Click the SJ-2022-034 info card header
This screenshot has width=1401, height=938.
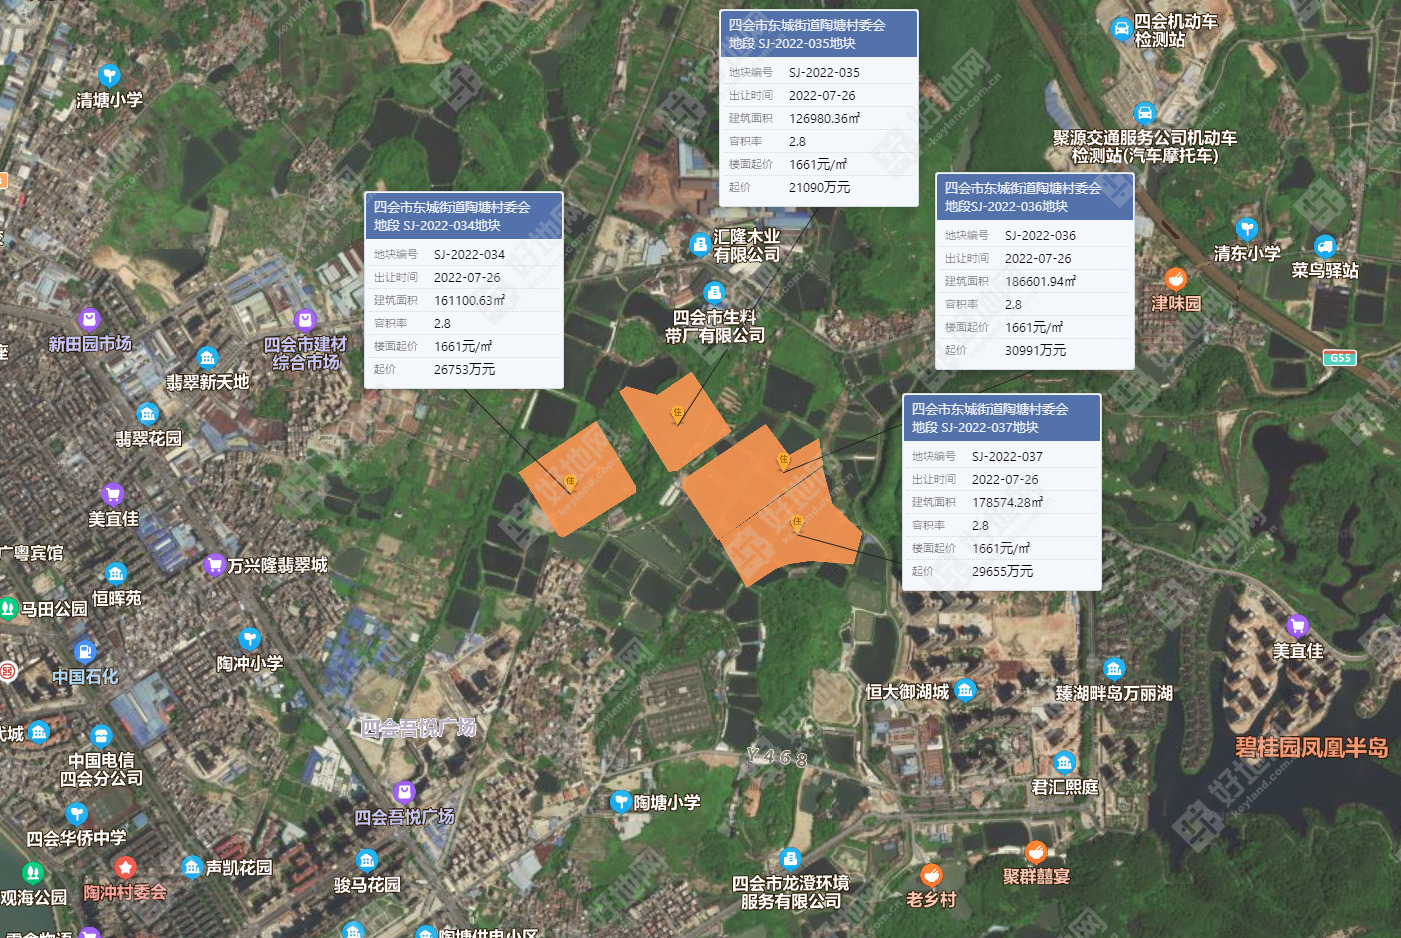(x=464, y=216)
